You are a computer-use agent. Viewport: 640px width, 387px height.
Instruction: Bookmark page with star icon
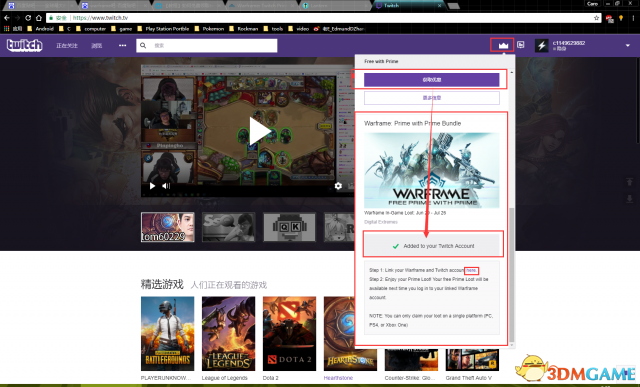point(596,18)
